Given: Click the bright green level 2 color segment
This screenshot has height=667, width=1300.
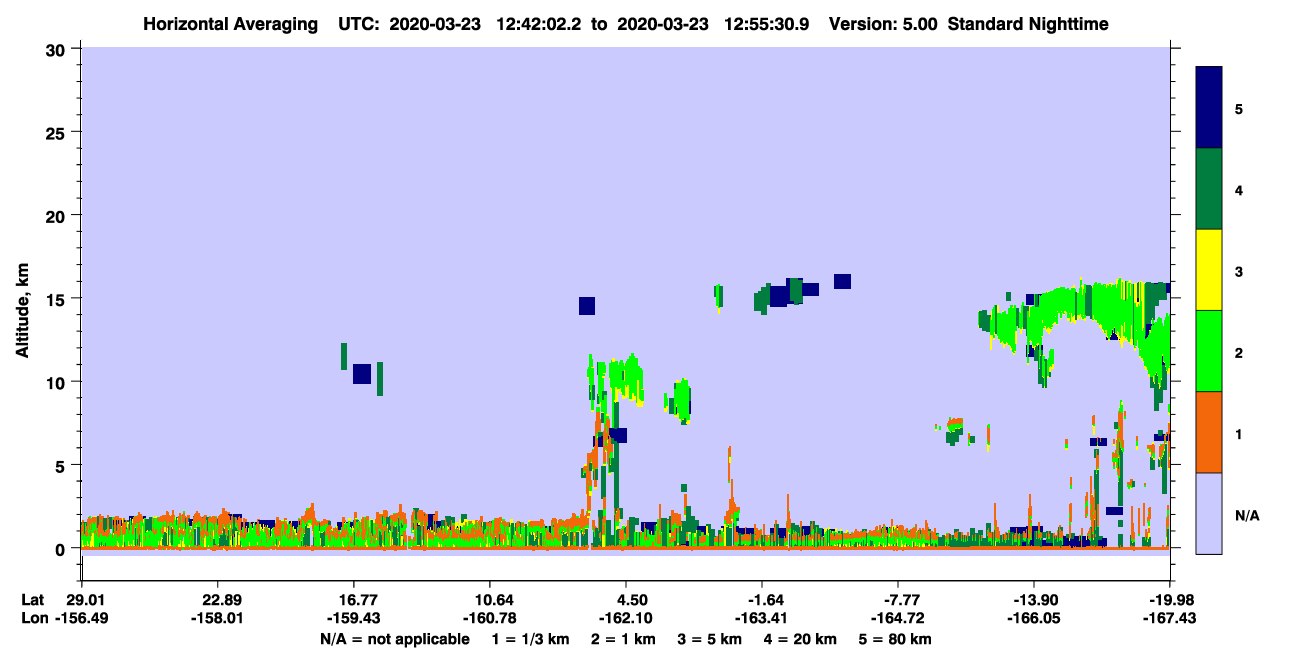Looking at the screenshot, I should (x=1209, y=351).
